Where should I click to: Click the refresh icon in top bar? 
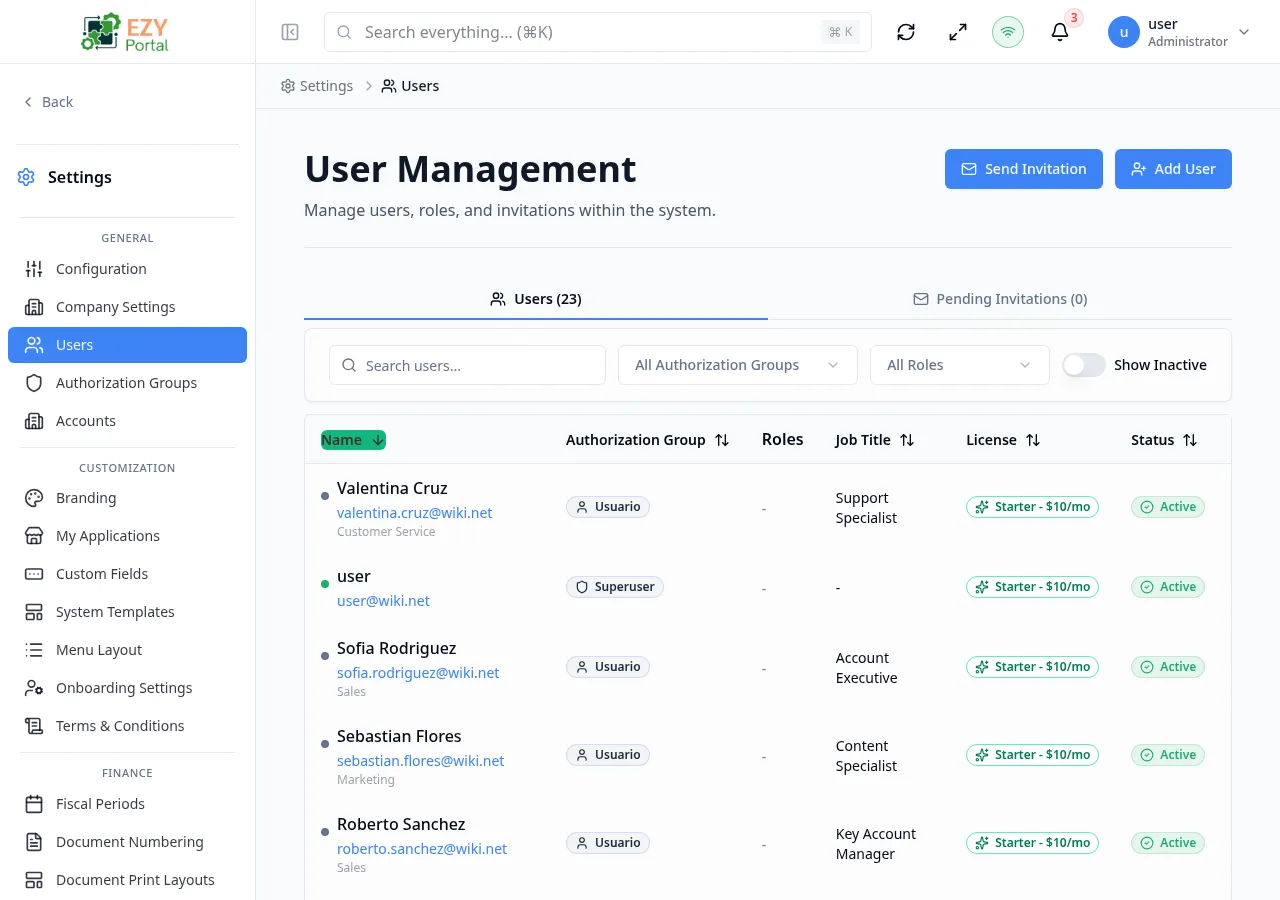click(906, 32)
